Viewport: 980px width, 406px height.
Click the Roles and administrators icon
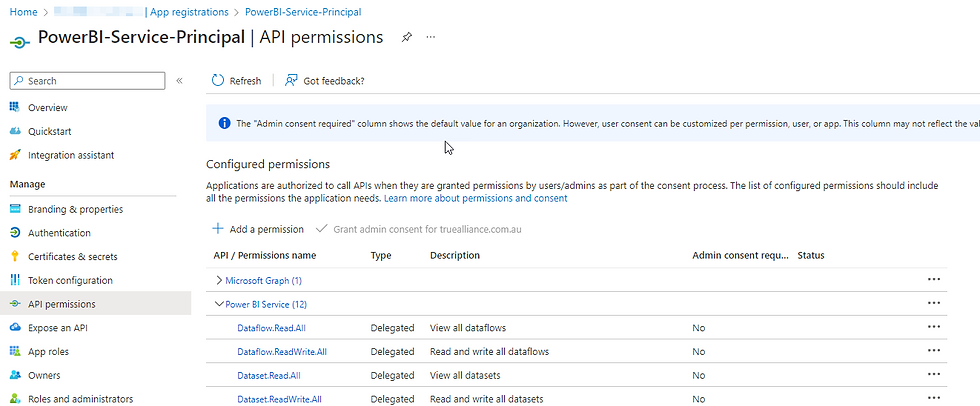pos(16,399)
